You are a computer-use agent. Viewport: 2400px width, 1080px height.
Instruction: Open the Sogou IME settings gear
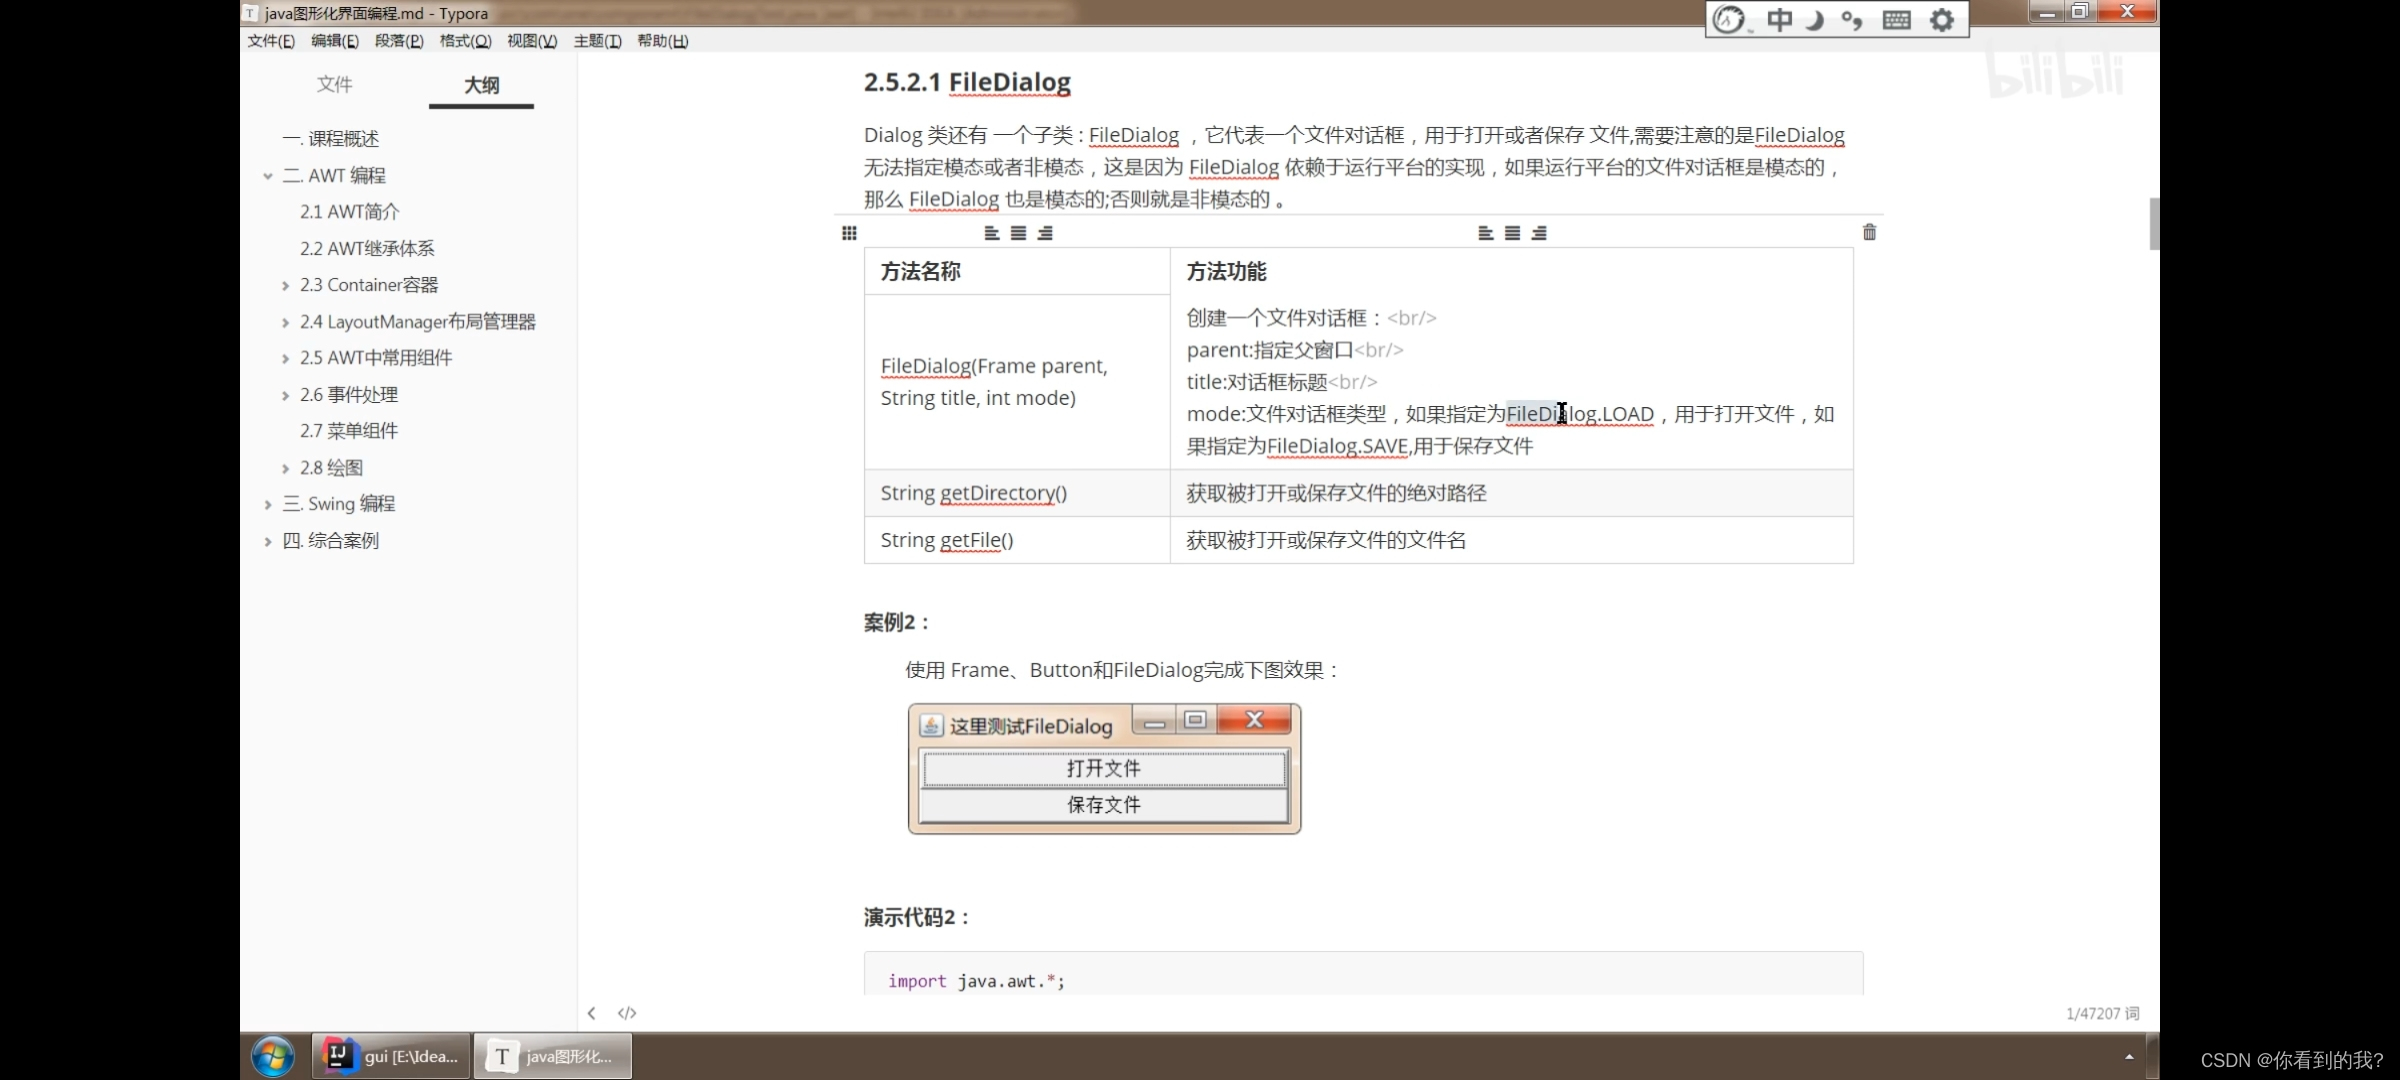click(1941, 19)
